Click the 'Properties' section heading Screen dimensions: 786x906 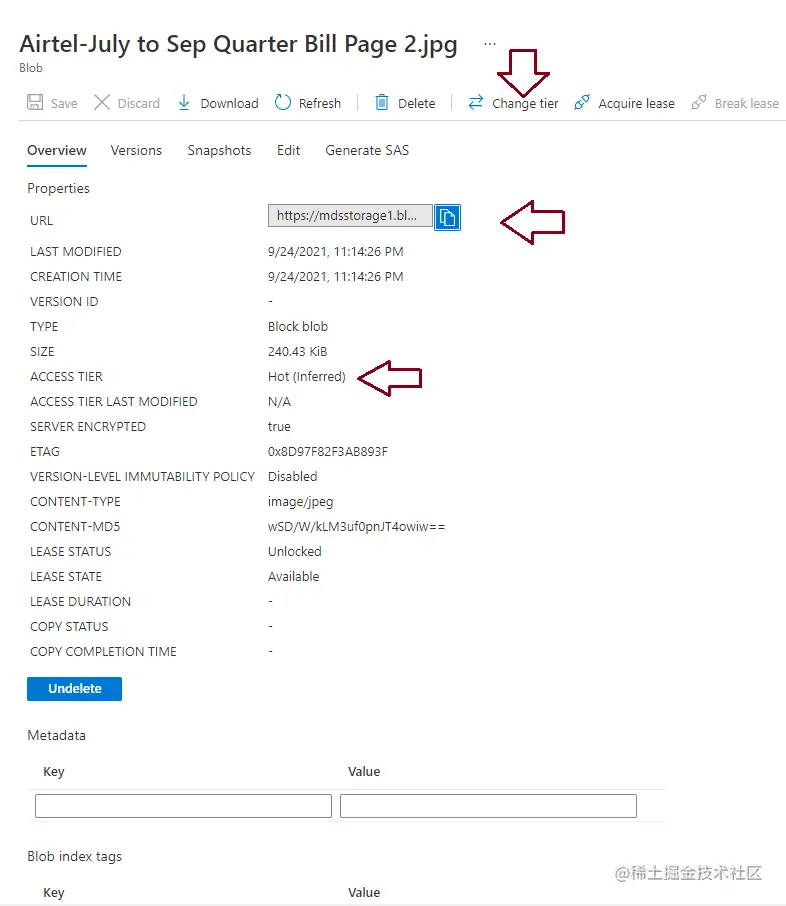[x=58, y=188]
